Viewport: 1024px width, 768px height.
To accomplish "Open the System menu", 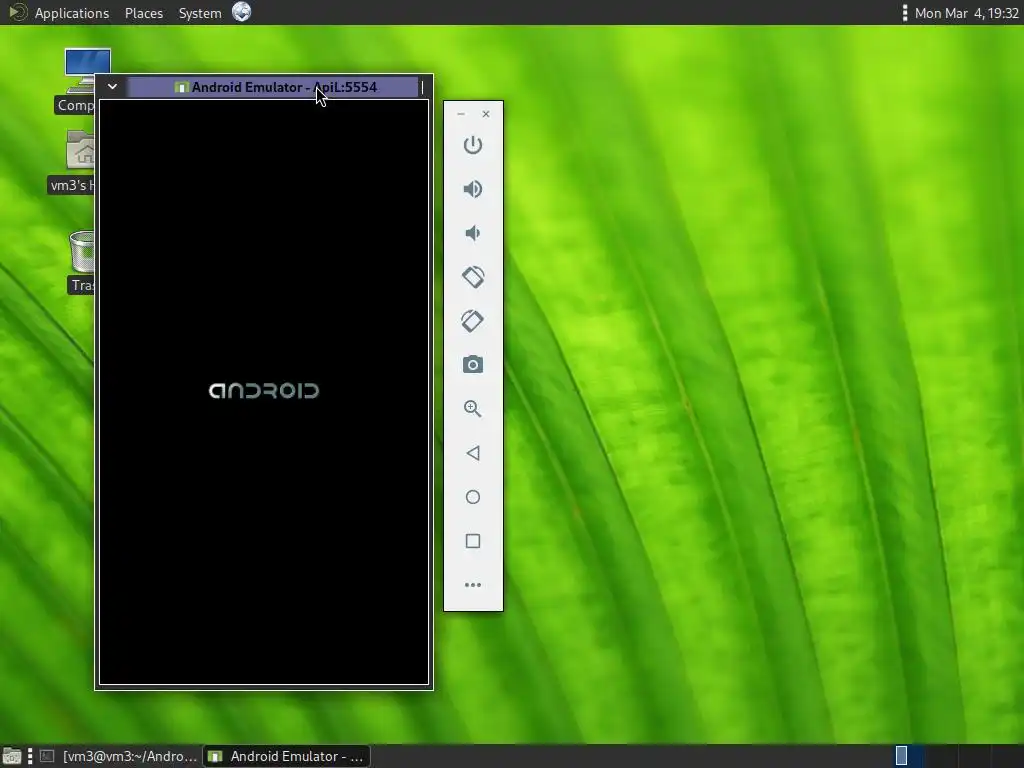I will coord(200,13).
